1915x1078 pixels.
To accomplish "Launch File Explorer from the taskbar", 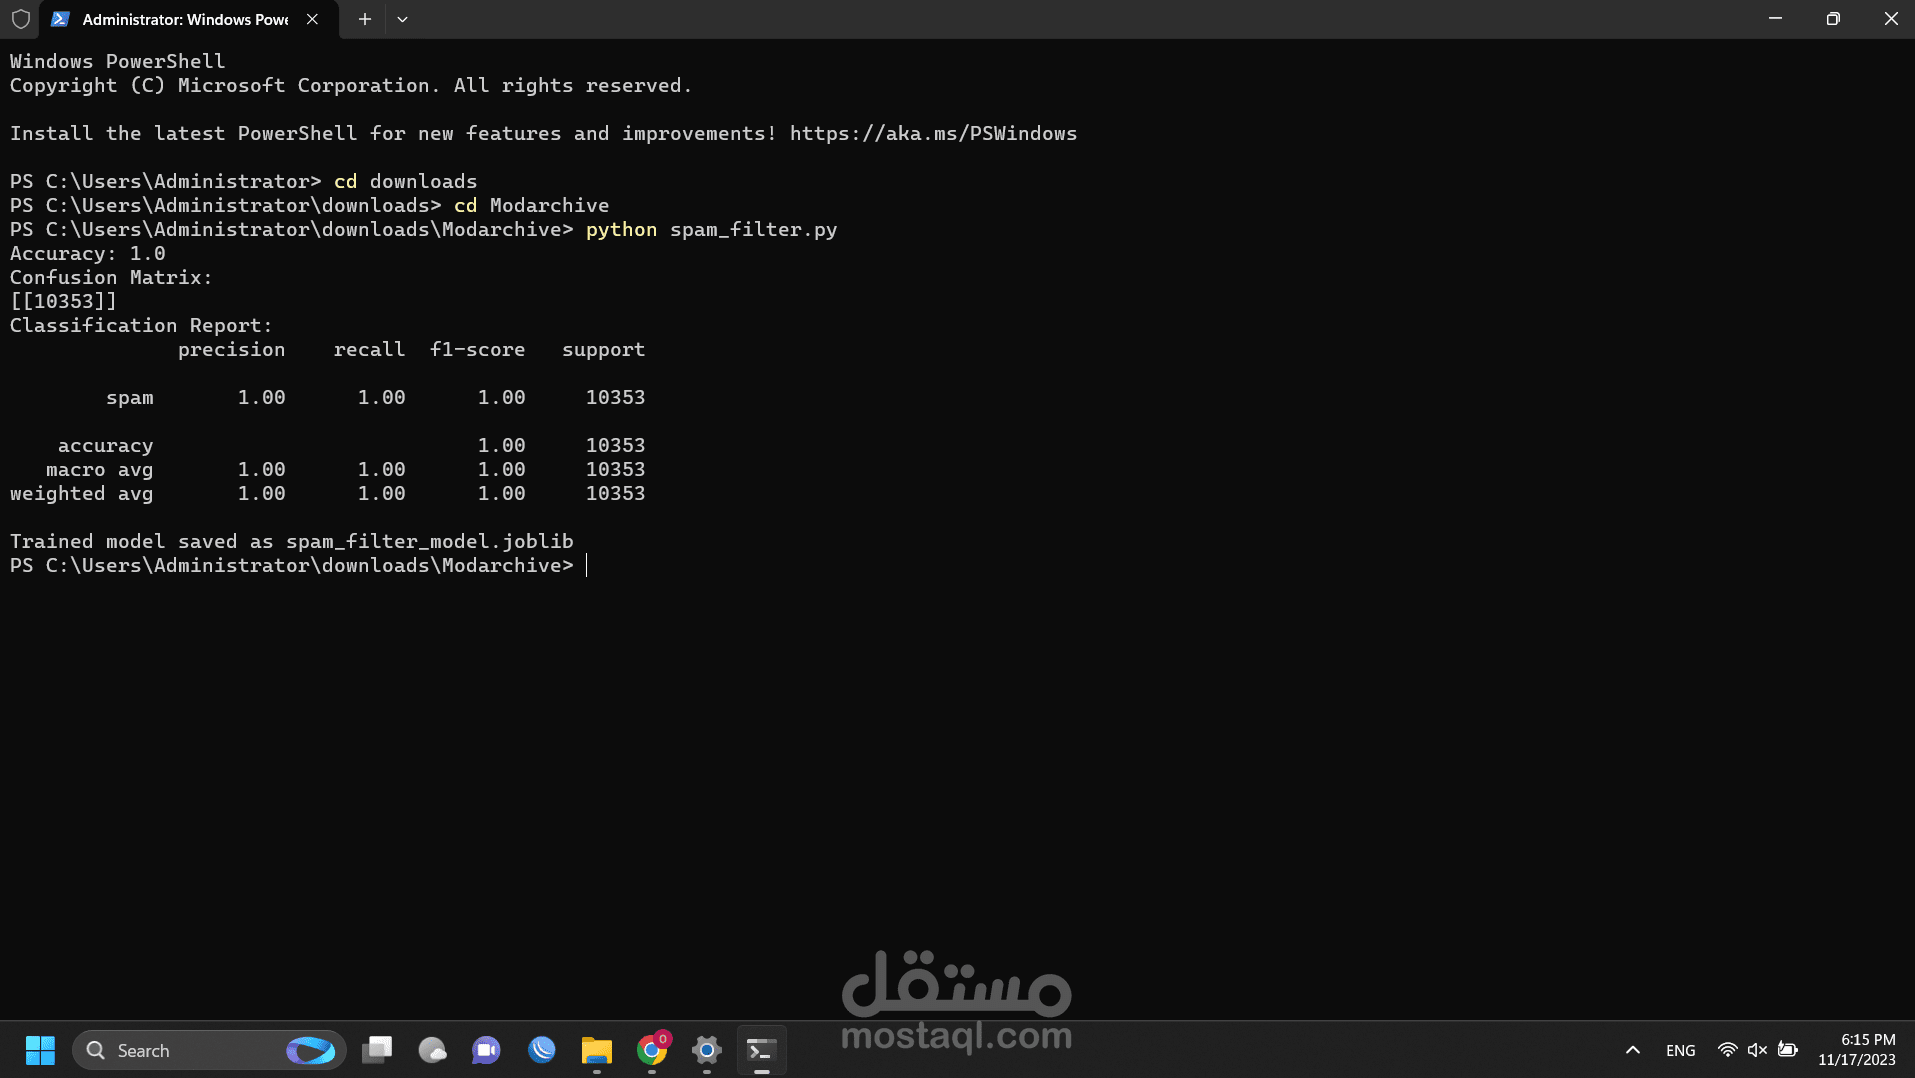I will click(597, 1050).
